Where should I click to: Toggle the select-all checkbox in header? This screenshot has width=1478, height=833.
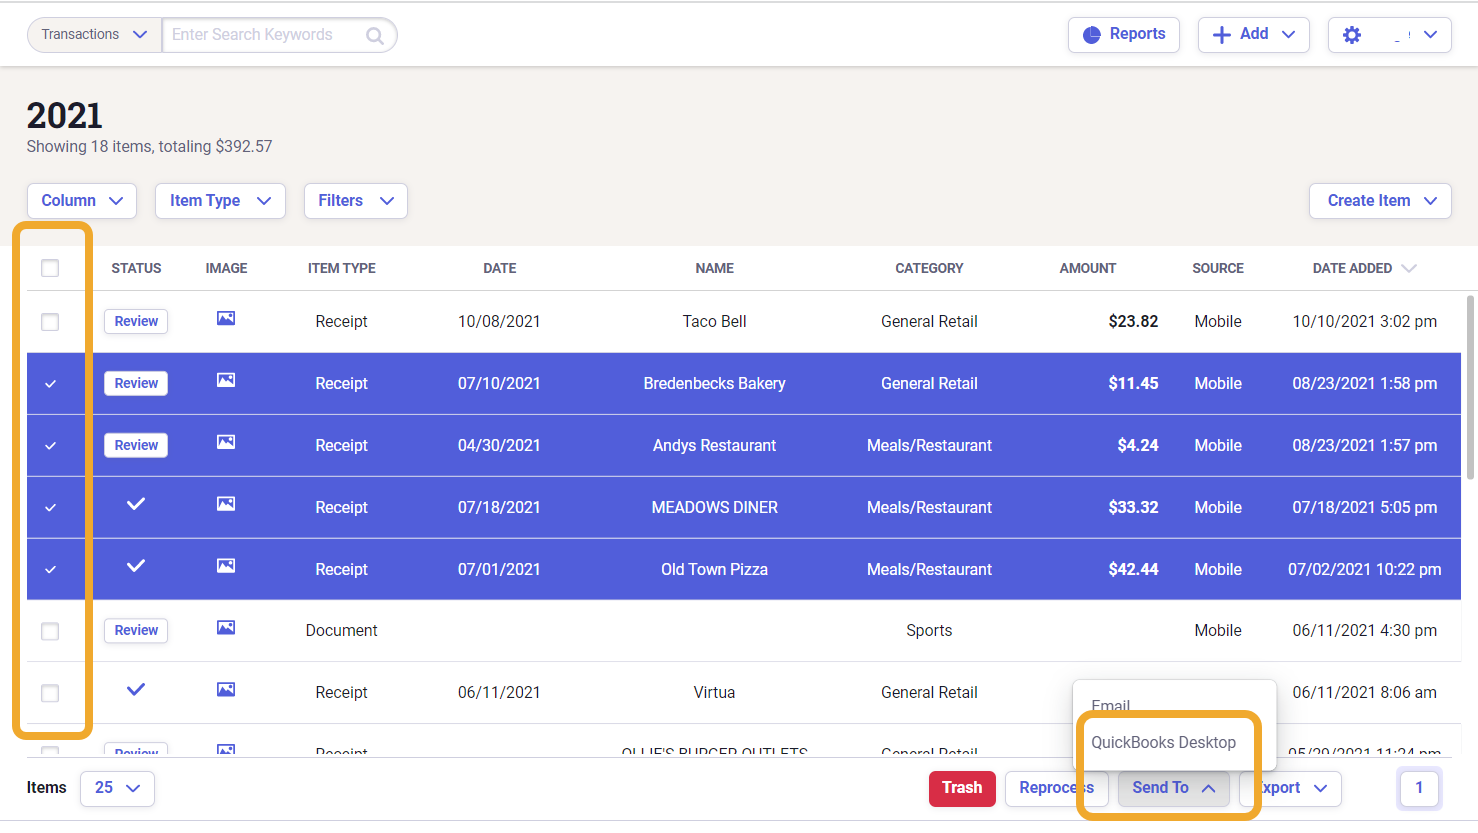50,268
